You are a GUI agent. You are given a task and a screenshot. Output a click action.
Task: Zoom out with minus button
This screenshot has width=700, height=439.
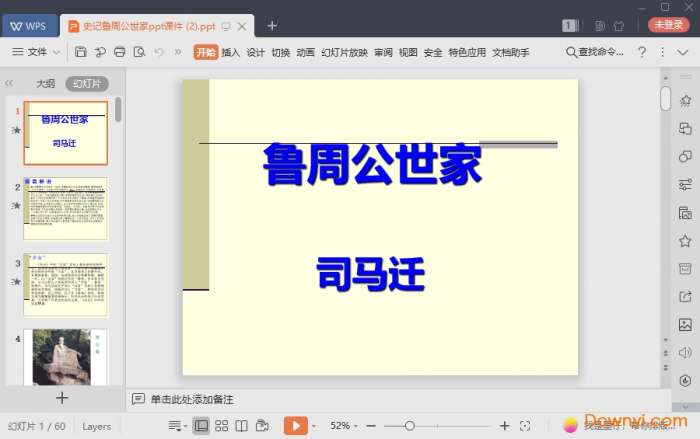pos(371,426)
